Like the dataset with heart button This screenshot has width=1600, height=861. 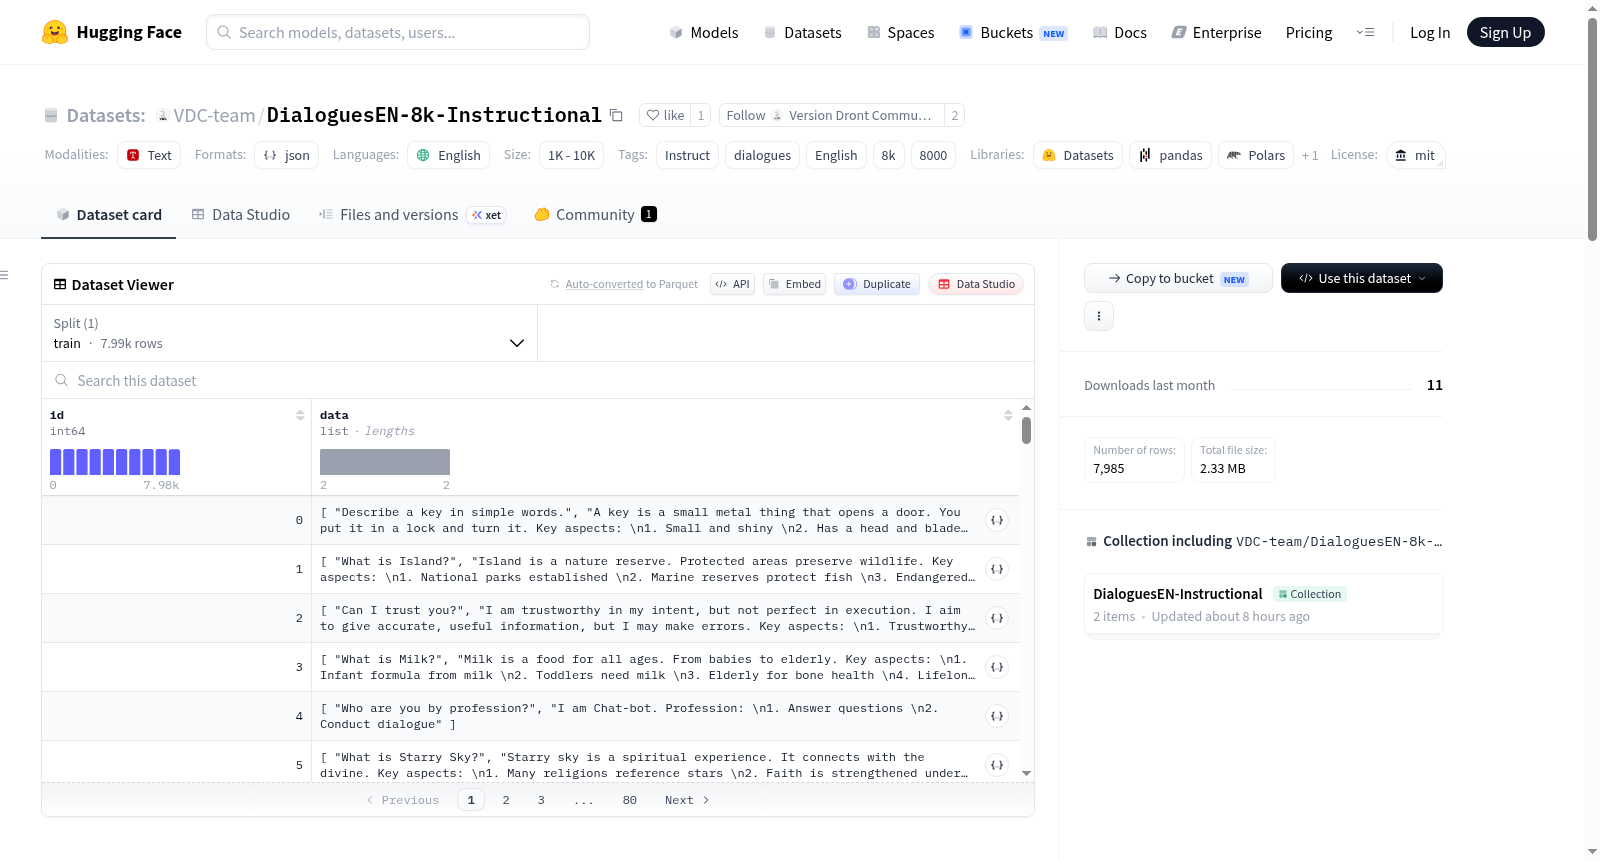pos(665,115)
